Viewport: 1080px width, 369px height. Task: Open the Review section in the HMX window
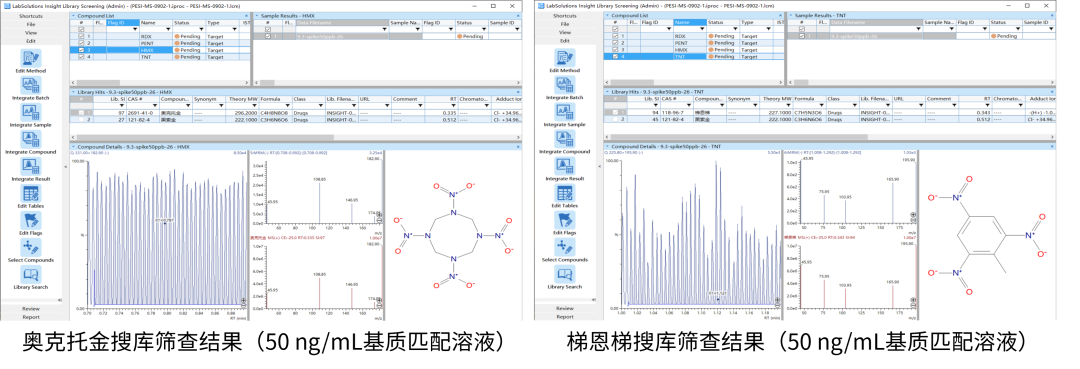point(31,308)
